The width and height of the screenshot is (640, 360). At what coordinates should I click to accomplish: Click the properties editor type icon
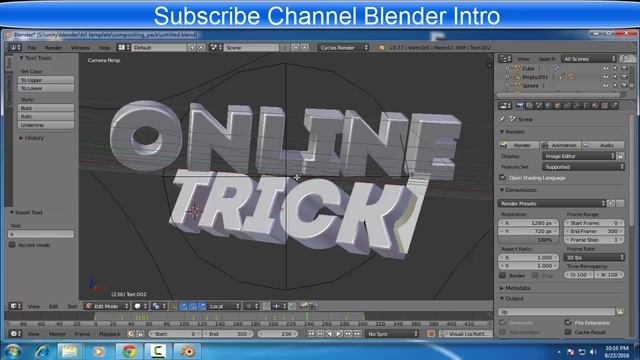click(505, 106)
